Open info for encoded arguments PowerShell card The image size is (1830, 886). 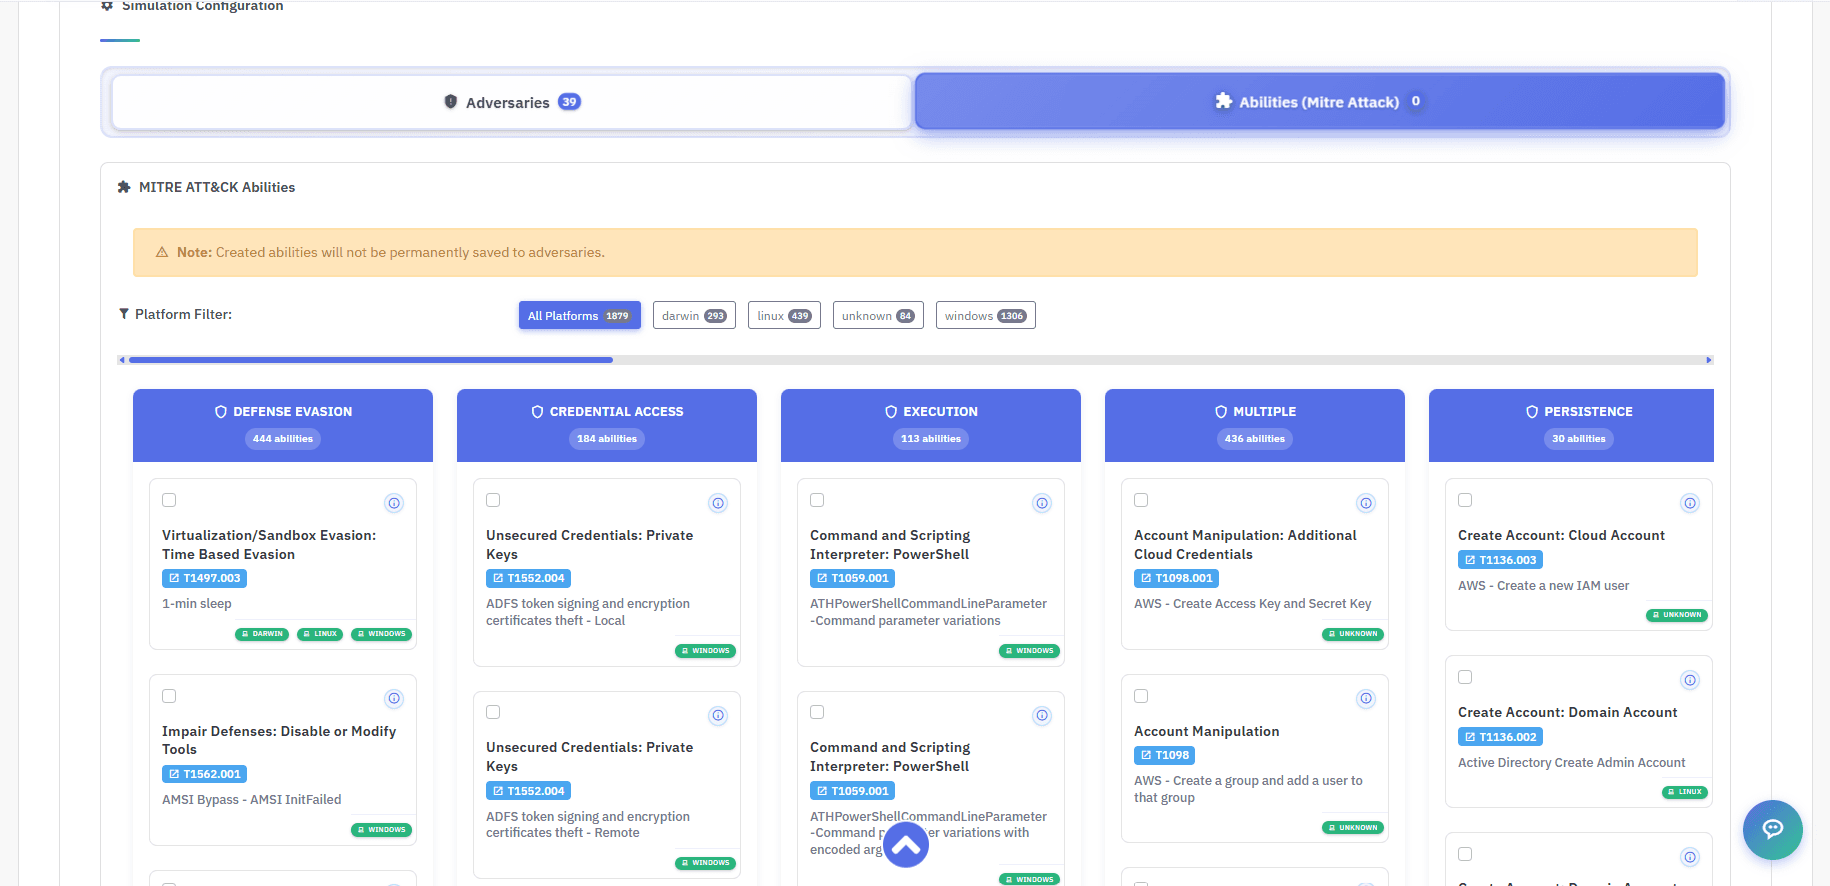(x=1042, y=715)
